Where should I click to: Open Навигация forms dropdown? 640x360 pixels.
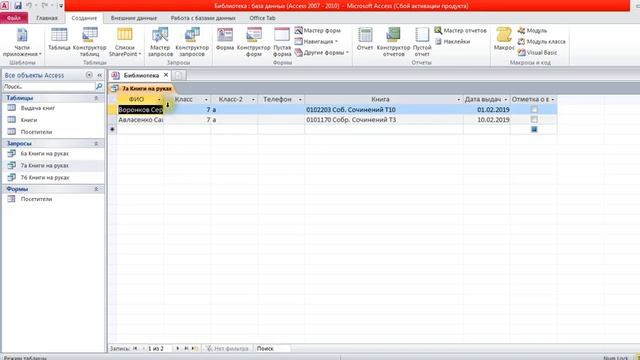[x=316, y=42]
